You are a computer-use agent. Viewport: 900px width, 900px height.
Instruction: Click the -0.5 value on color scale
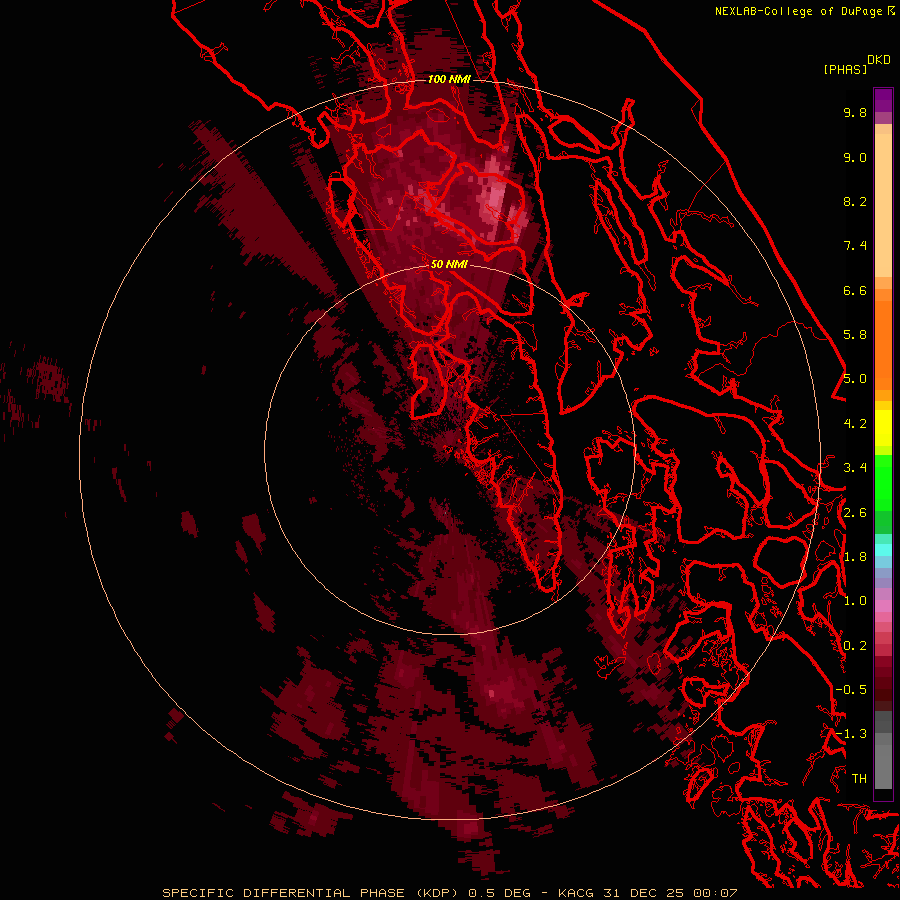click(x=851, y=690)
